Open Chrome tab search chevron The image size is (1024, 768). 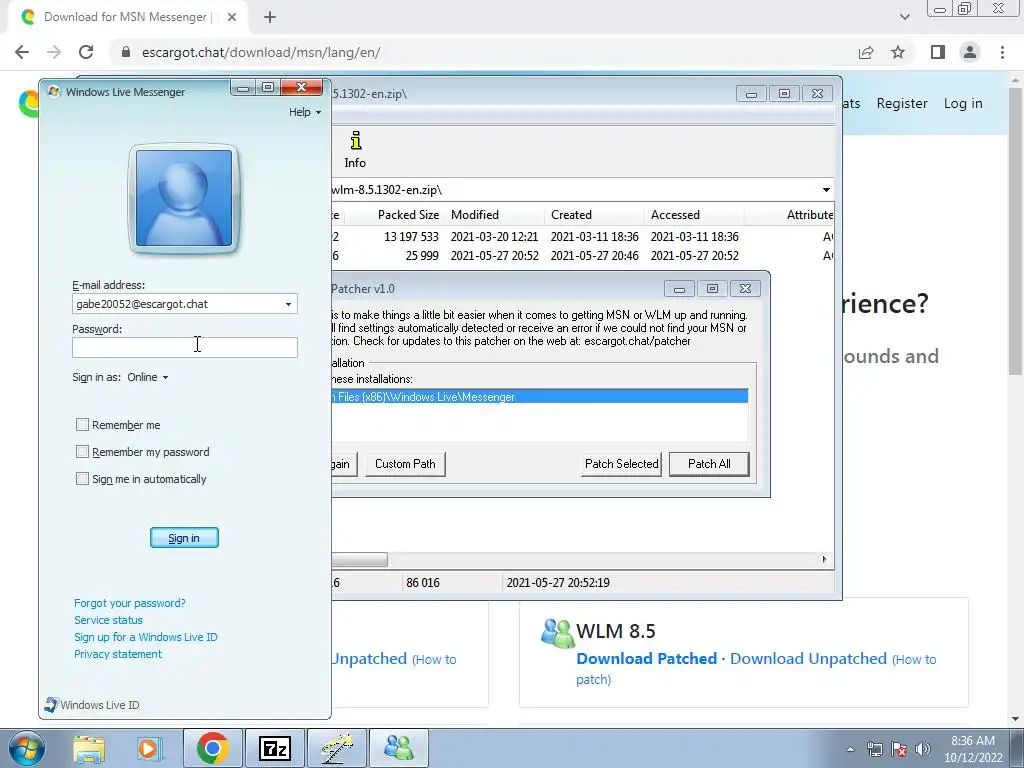(904, 17)
